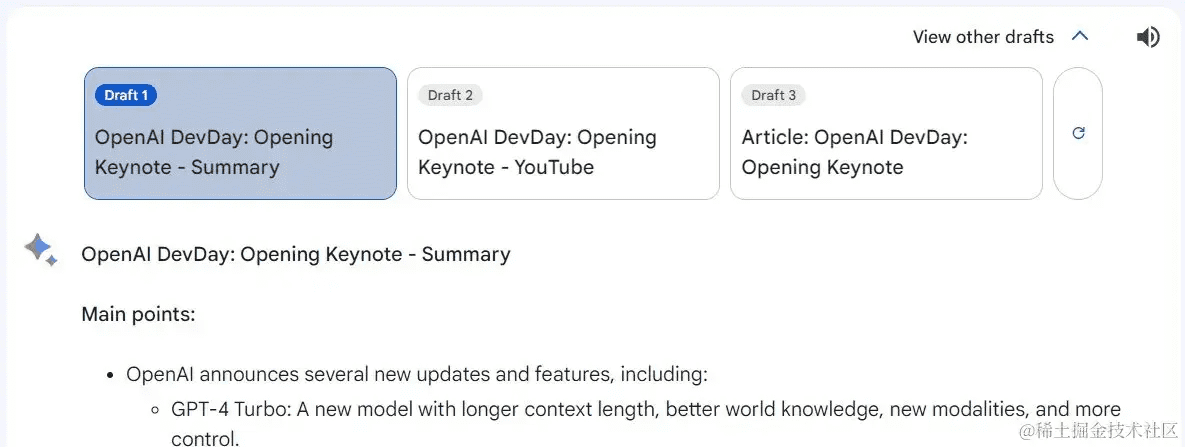Viewport: 1185px width, 447px height.
Task: Select the Draft 1 summary card
Action: click(240, 133)
